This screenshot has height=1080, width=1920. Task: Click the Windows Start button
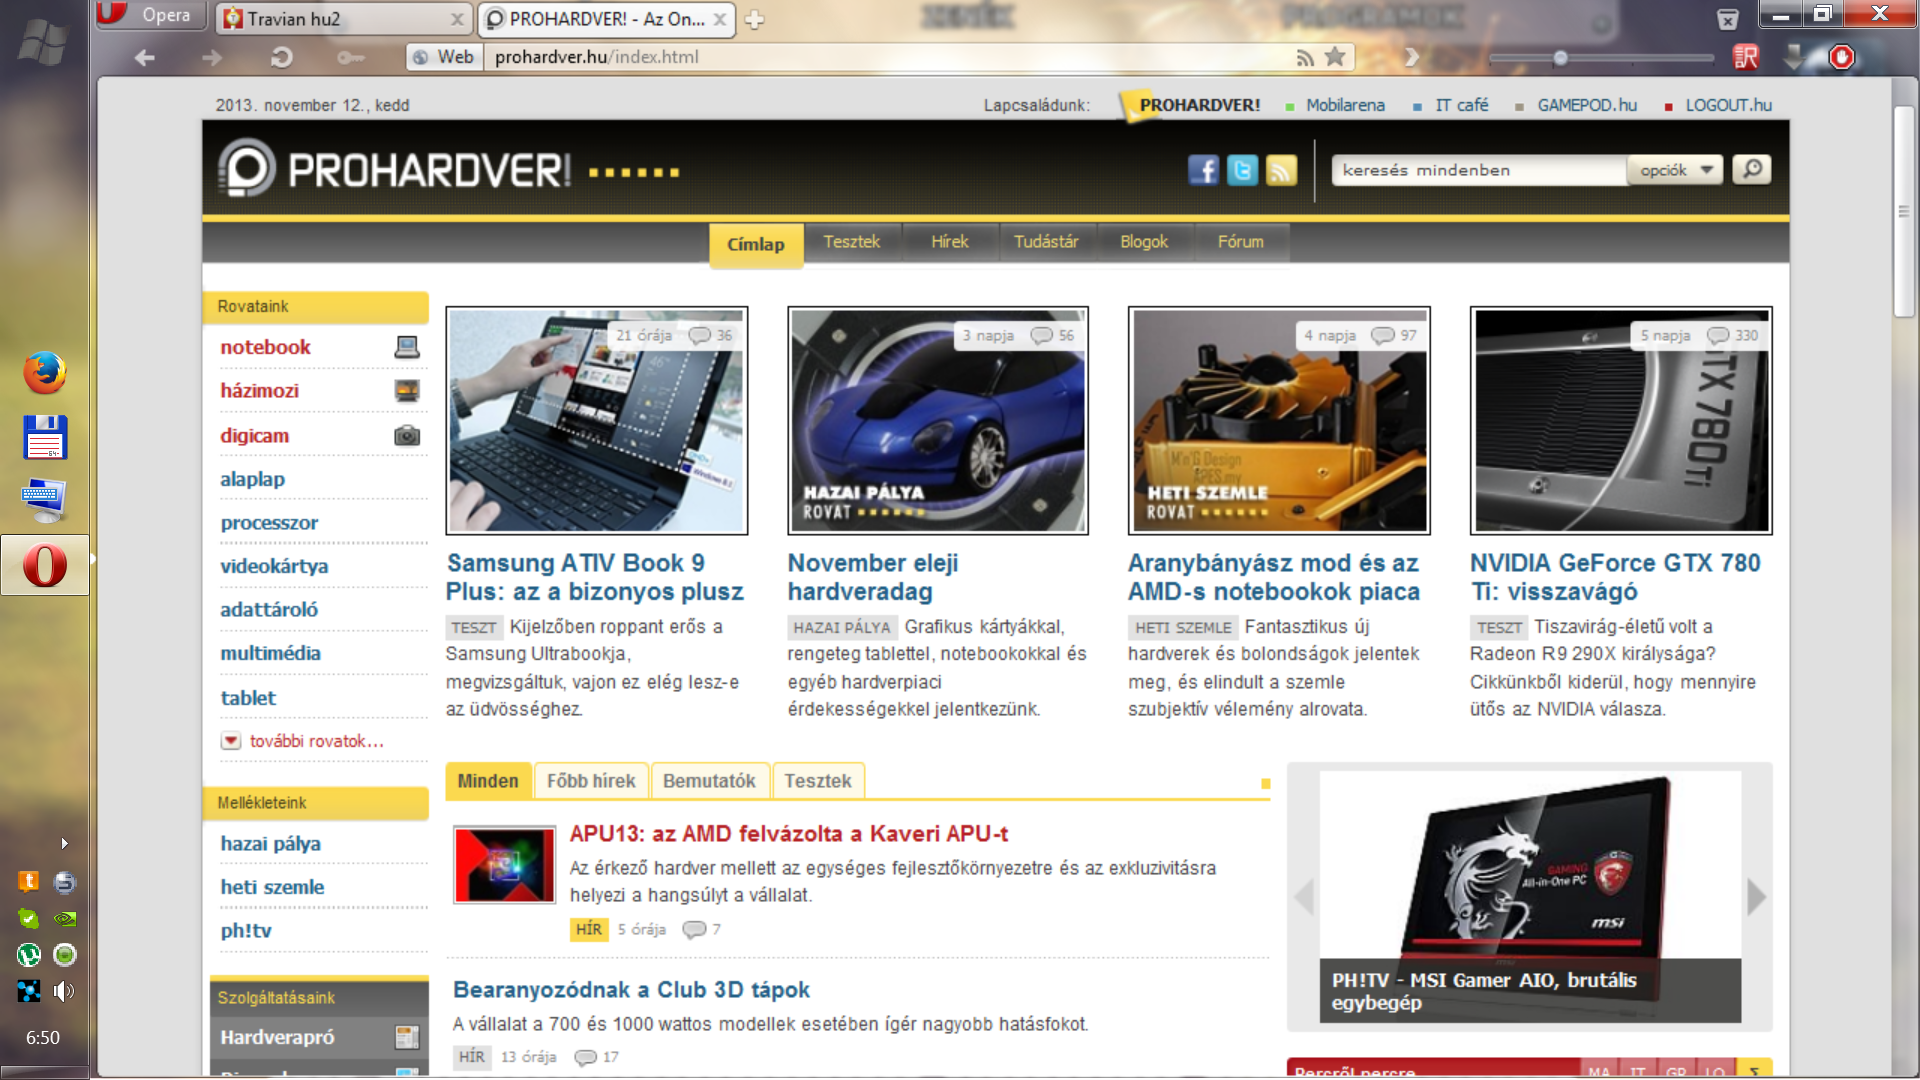tap(43, 43)
